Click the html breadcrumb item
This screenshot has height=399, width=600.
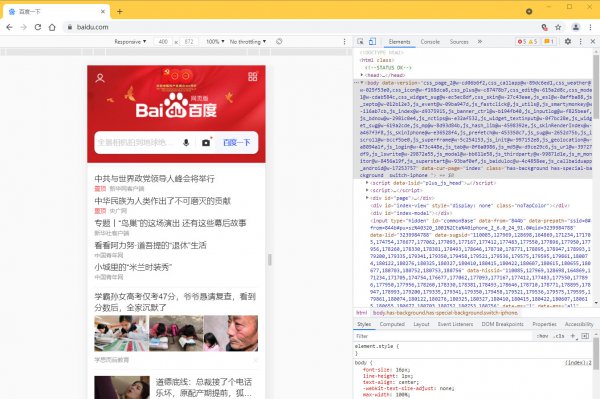pyautogui.click(x=361, y=313)
